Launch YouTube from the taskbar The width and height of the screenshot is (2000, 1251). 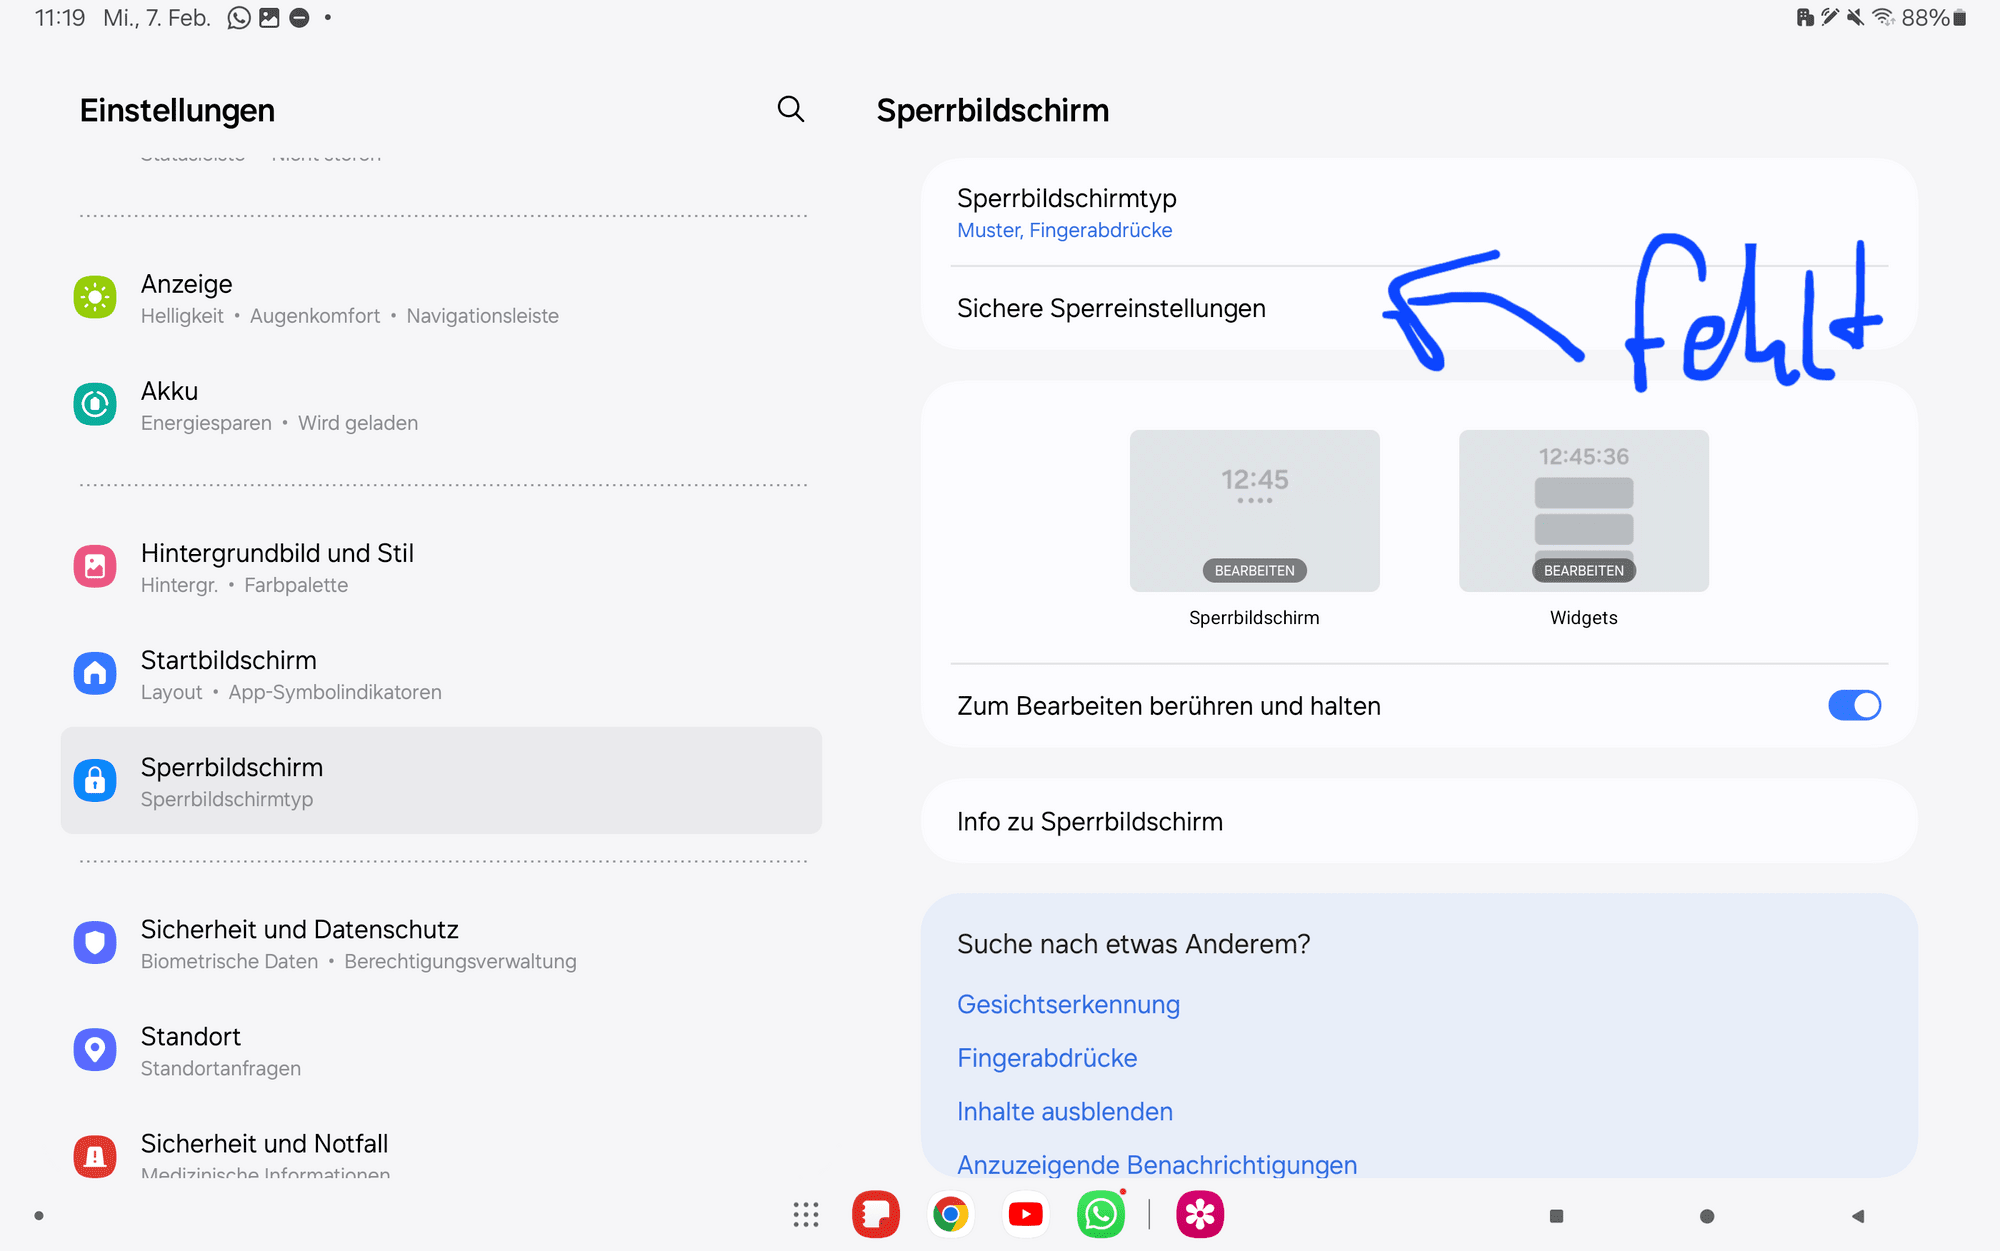[1025, 1215]
